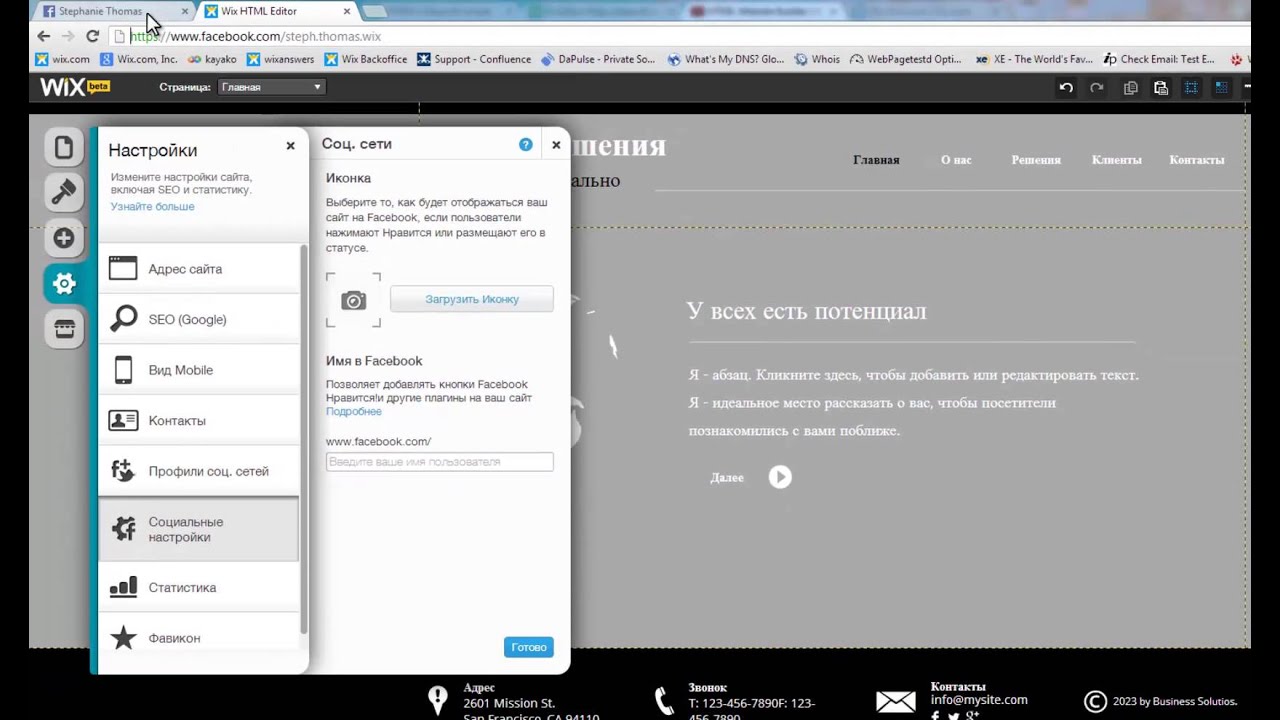Open DaPulse - Private So... bookmark
Image resolution: width=1280 pixels, height=720 pixels.
click(x=598, y=59)
